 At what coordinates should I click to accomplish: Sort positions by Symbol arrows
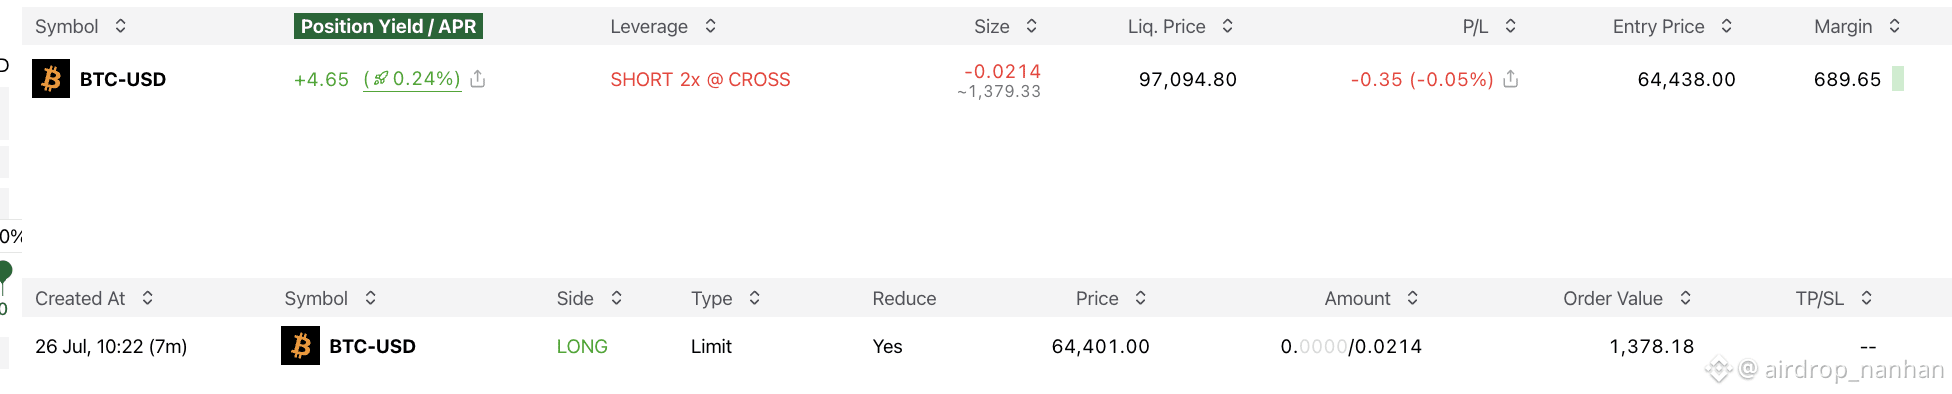[x=121, y=26]
